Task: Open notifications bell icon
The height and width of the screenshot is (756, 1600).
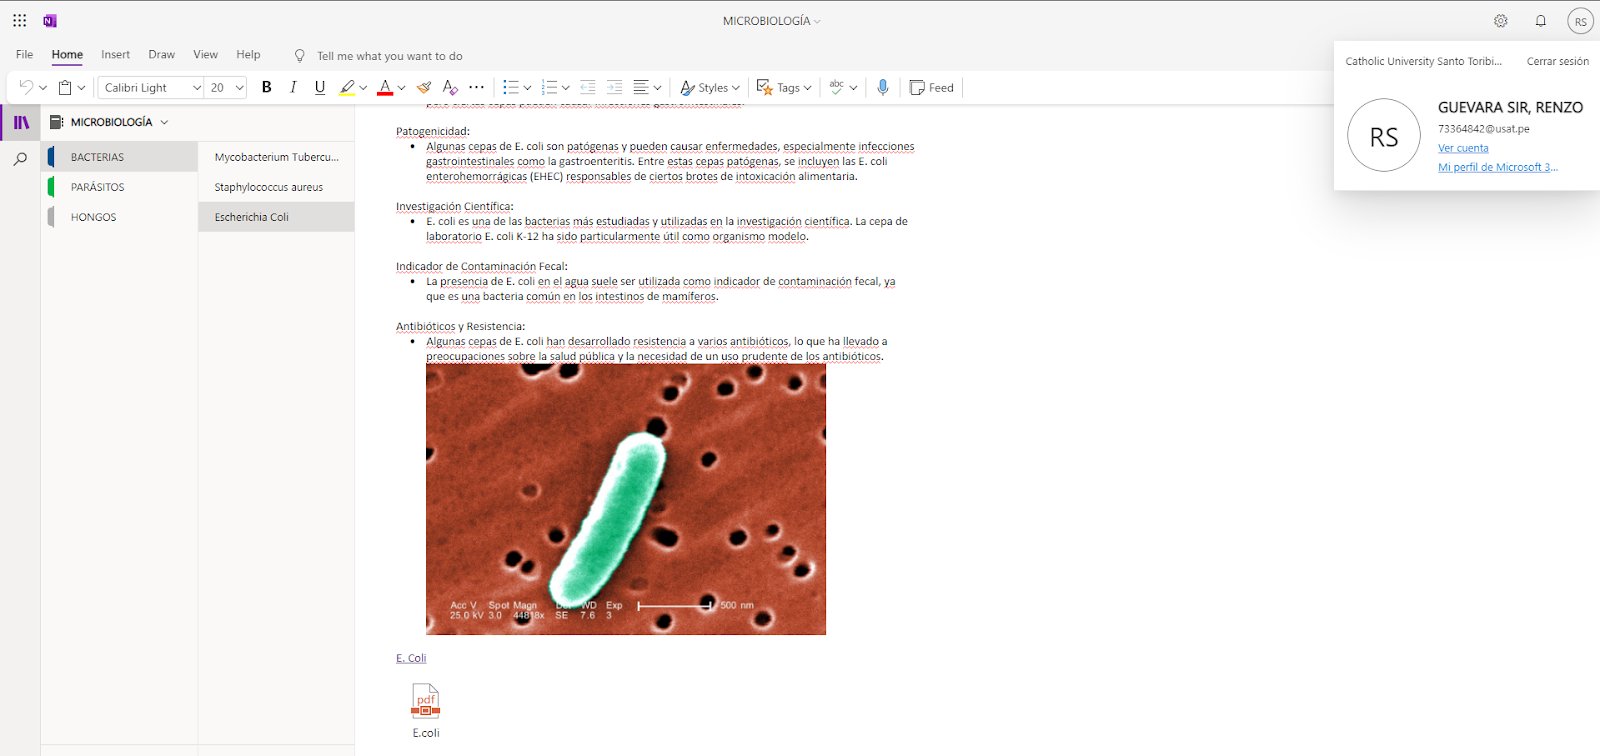Action: pos(1541,20)
